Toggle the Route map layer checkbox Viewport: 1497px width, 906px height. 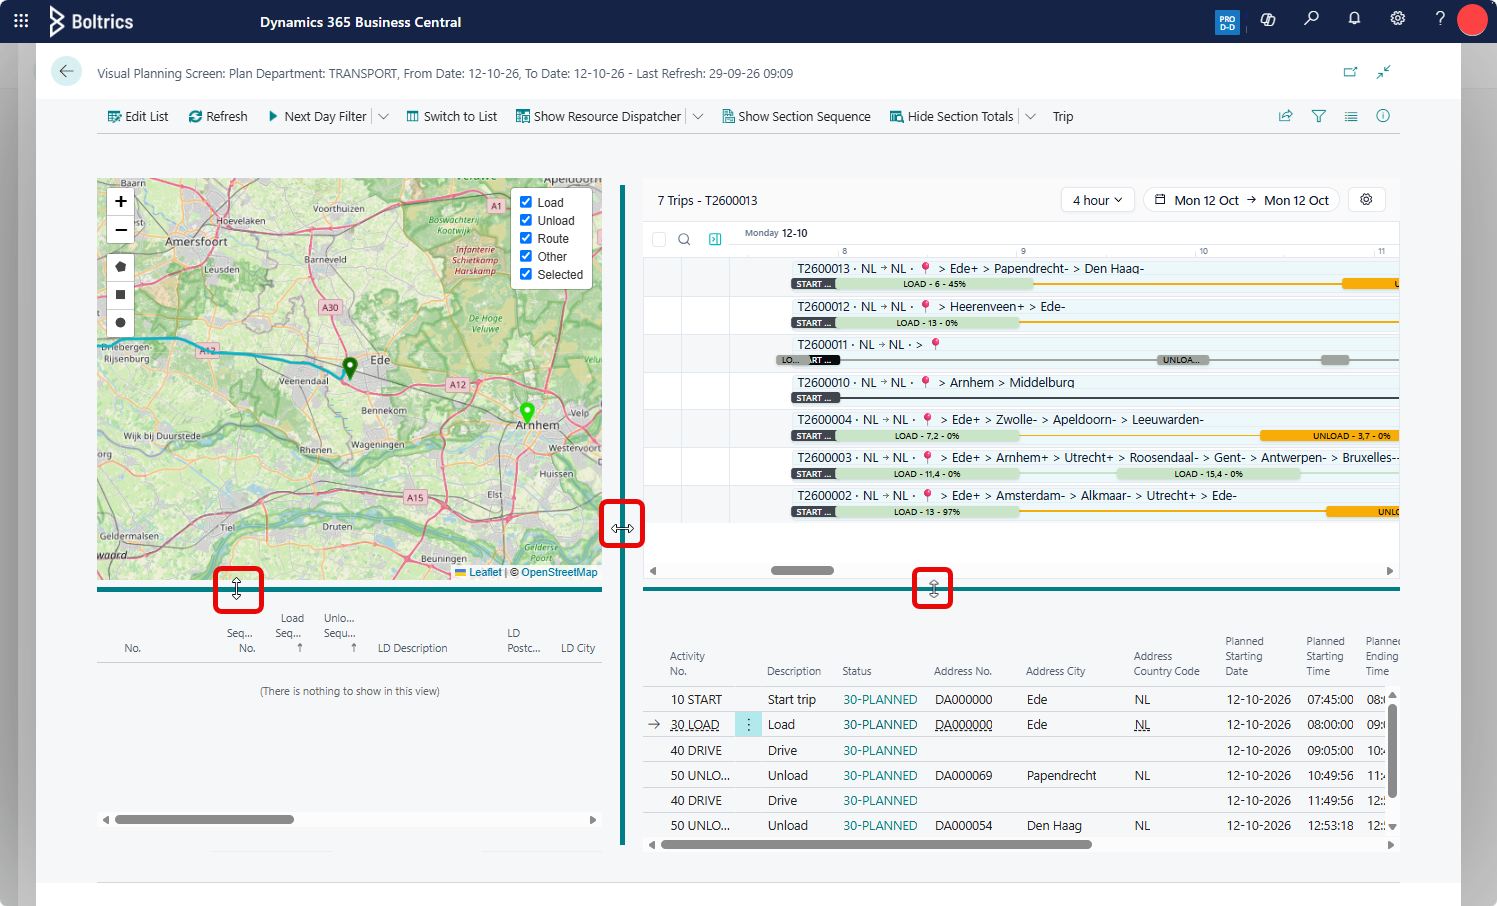point(526,238)
